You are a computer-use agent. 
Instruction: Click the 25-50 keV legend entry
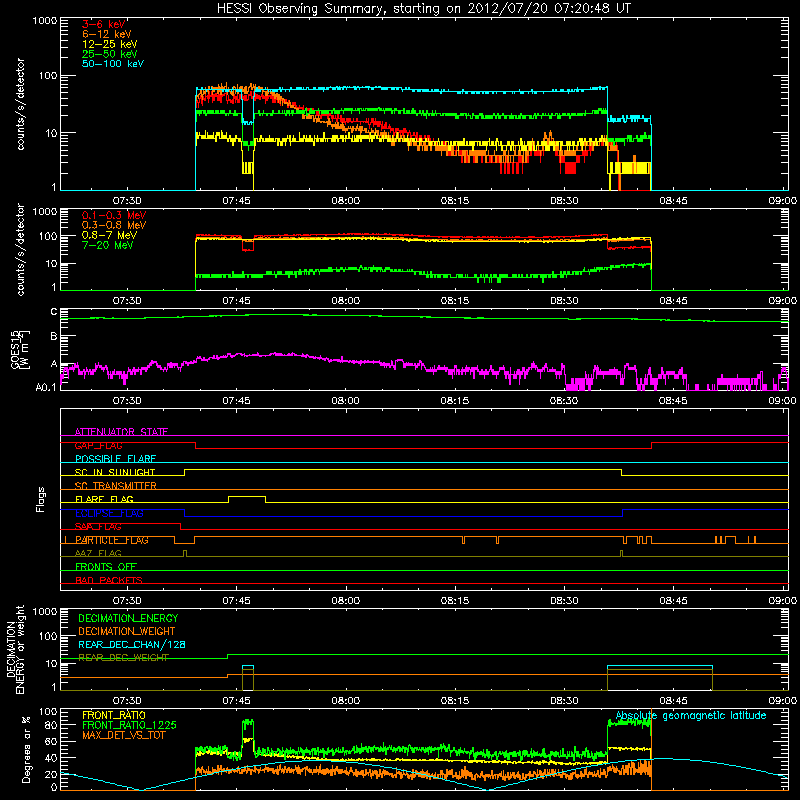tap(110, 54)
